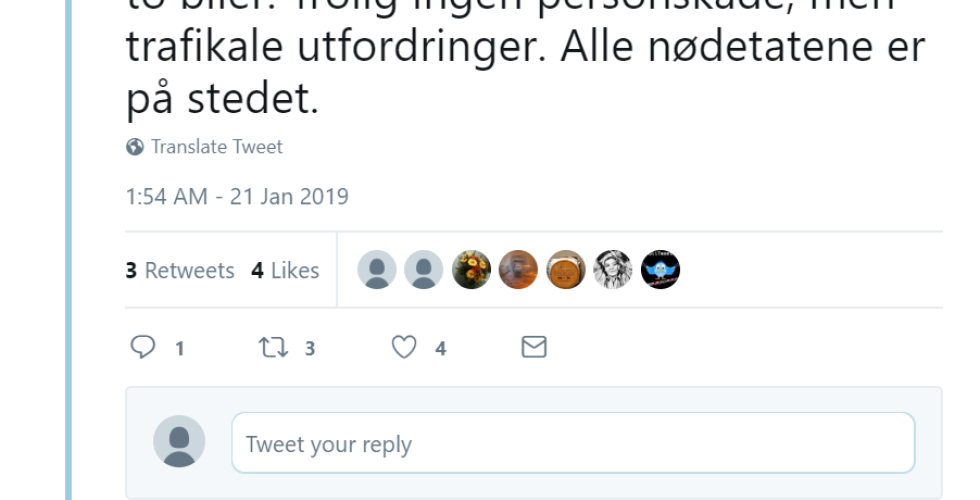The width and height of the screenshot is (980, 500).
Task: Retweet this tweet via the arrows icon
Action: click(272, 347)
